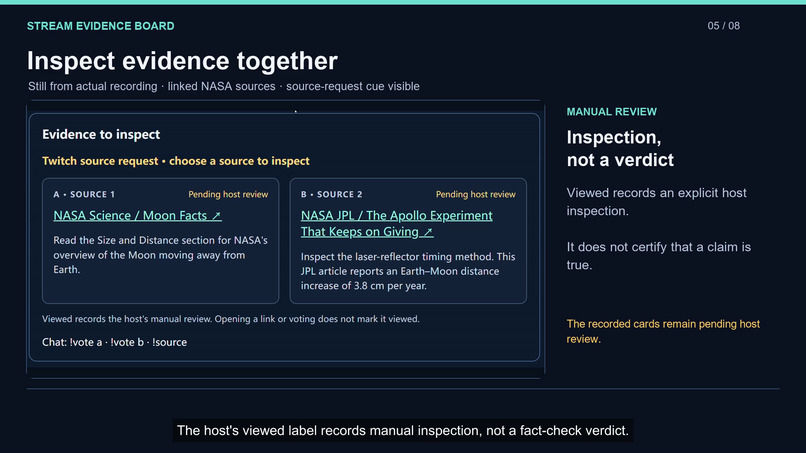The image size is (806, 453).
Task: Click external-link arrow beside Moon Facts
Action: point(216,216)
